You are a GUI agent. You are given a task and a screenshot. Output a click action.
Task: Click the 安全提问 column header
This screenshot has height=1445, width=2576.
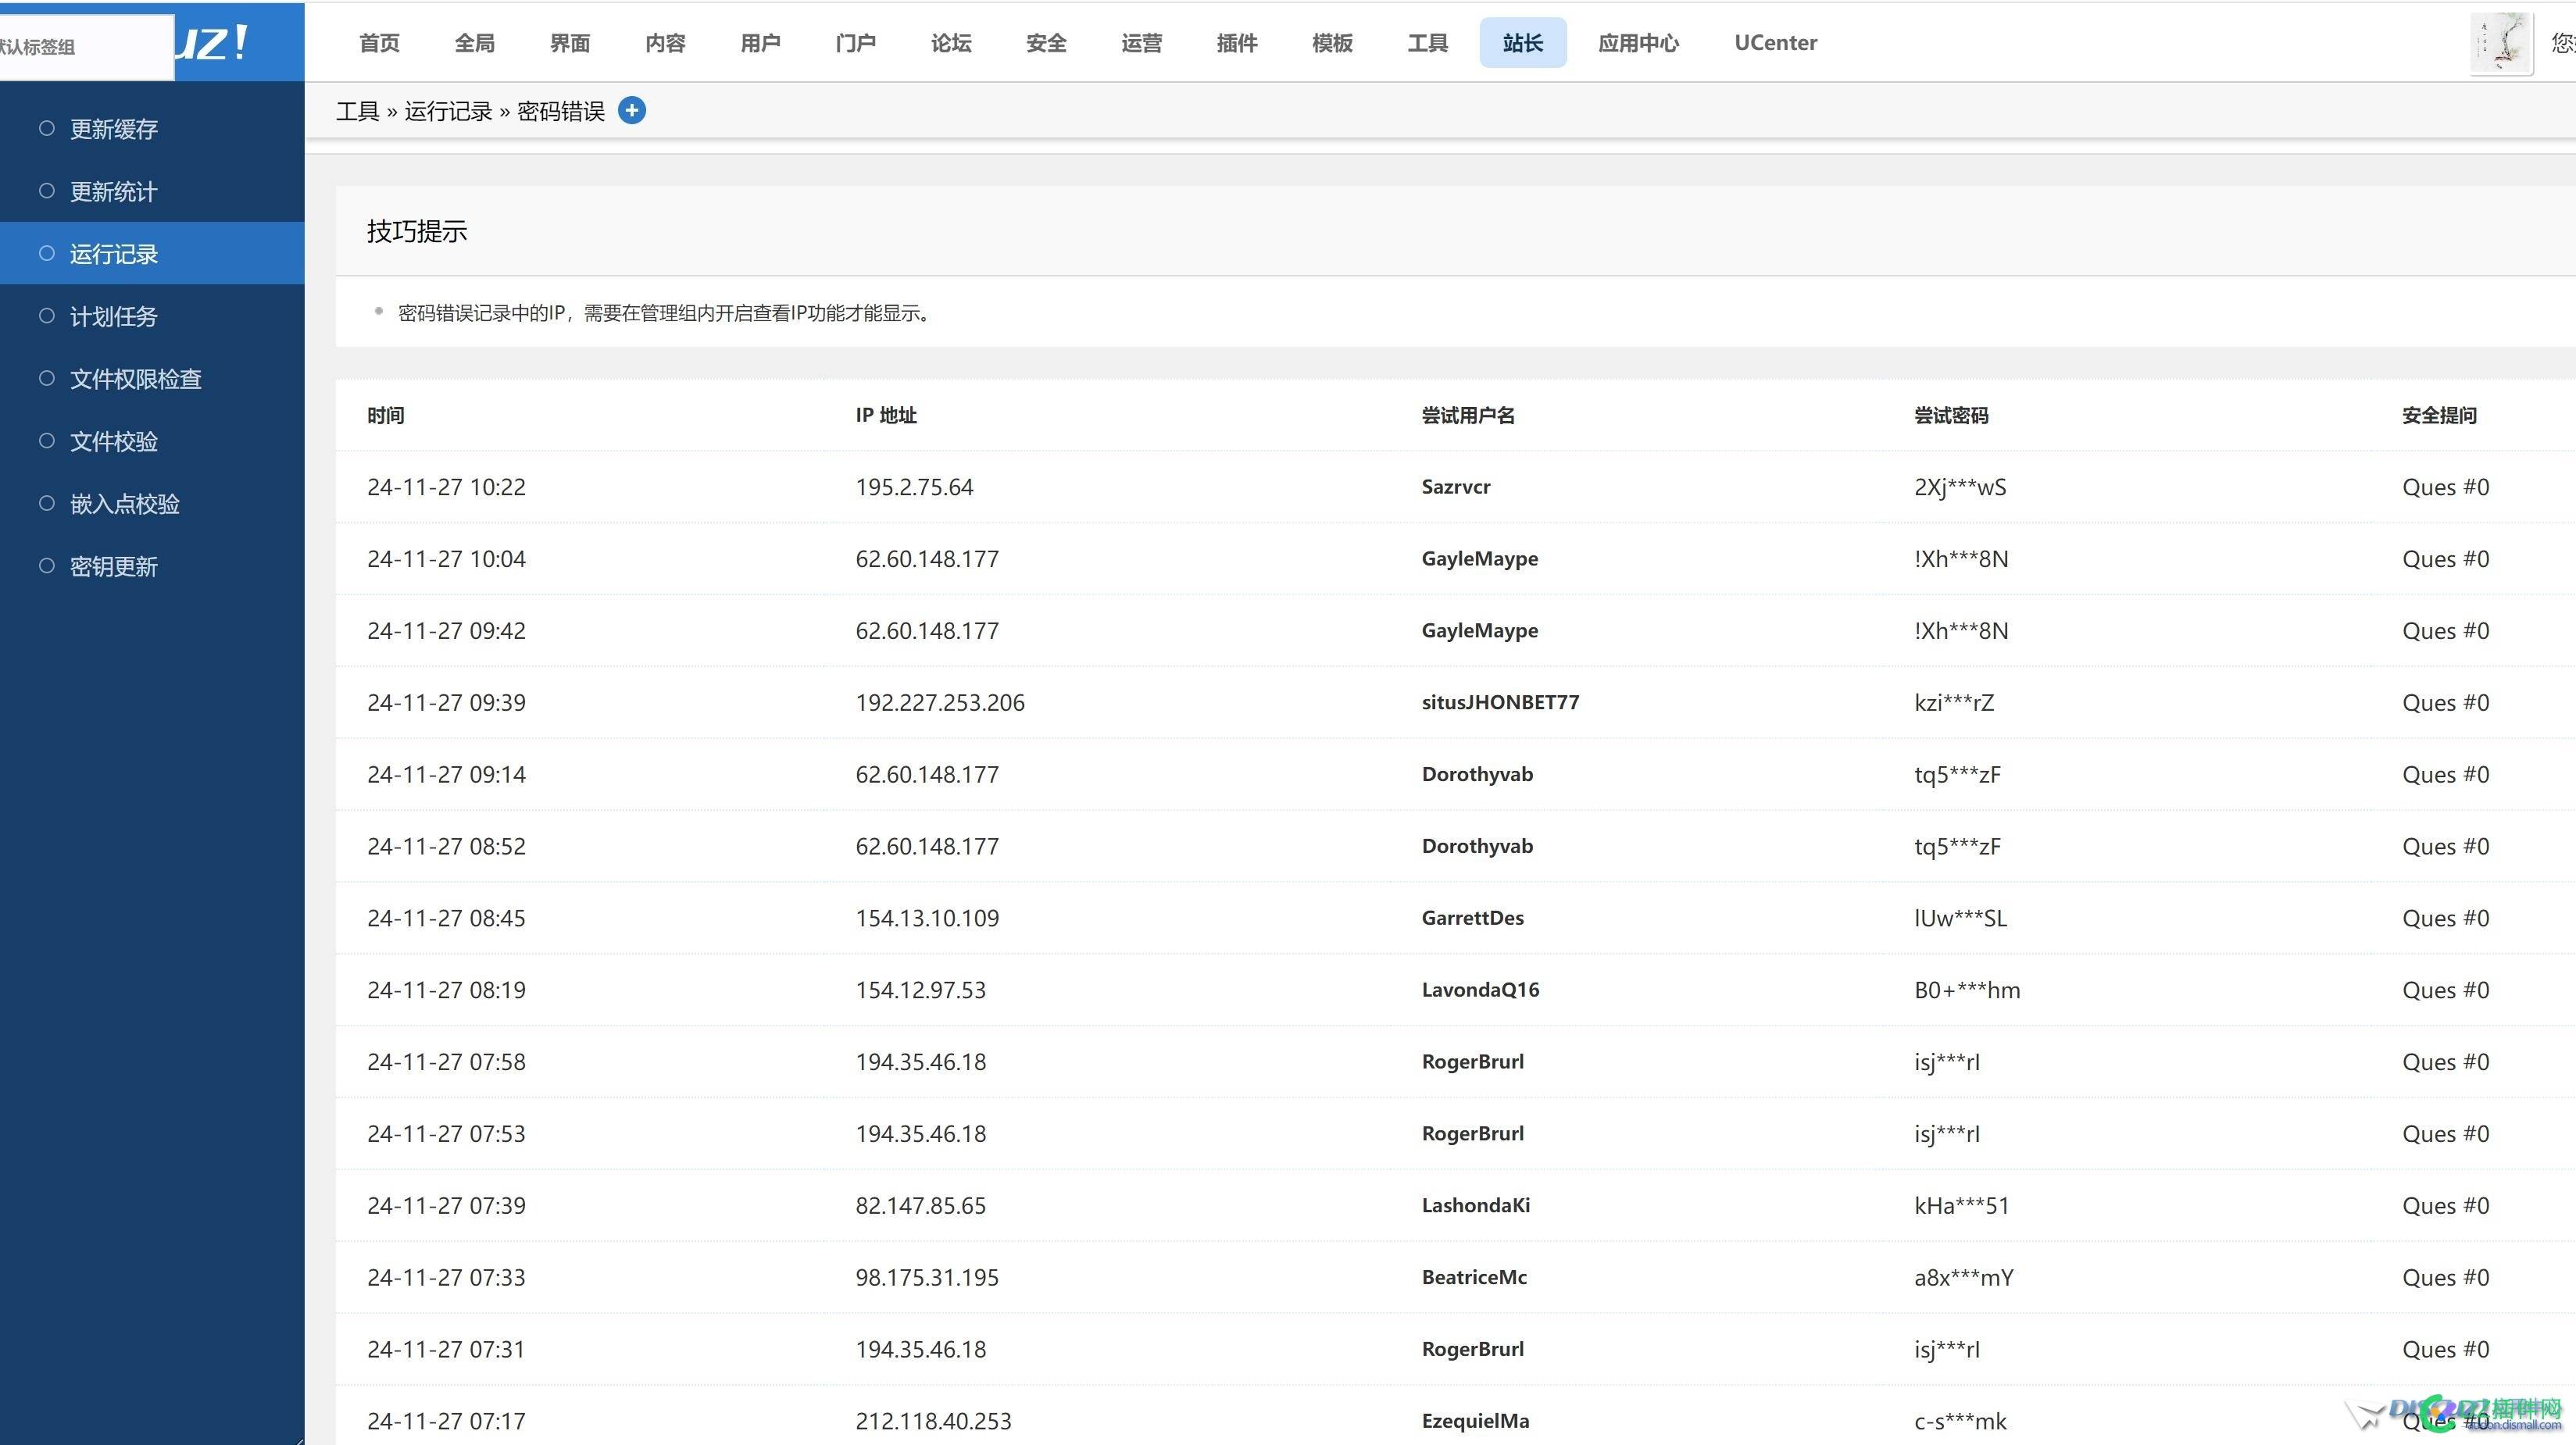pyautogui.click(x=2439, y=415)
